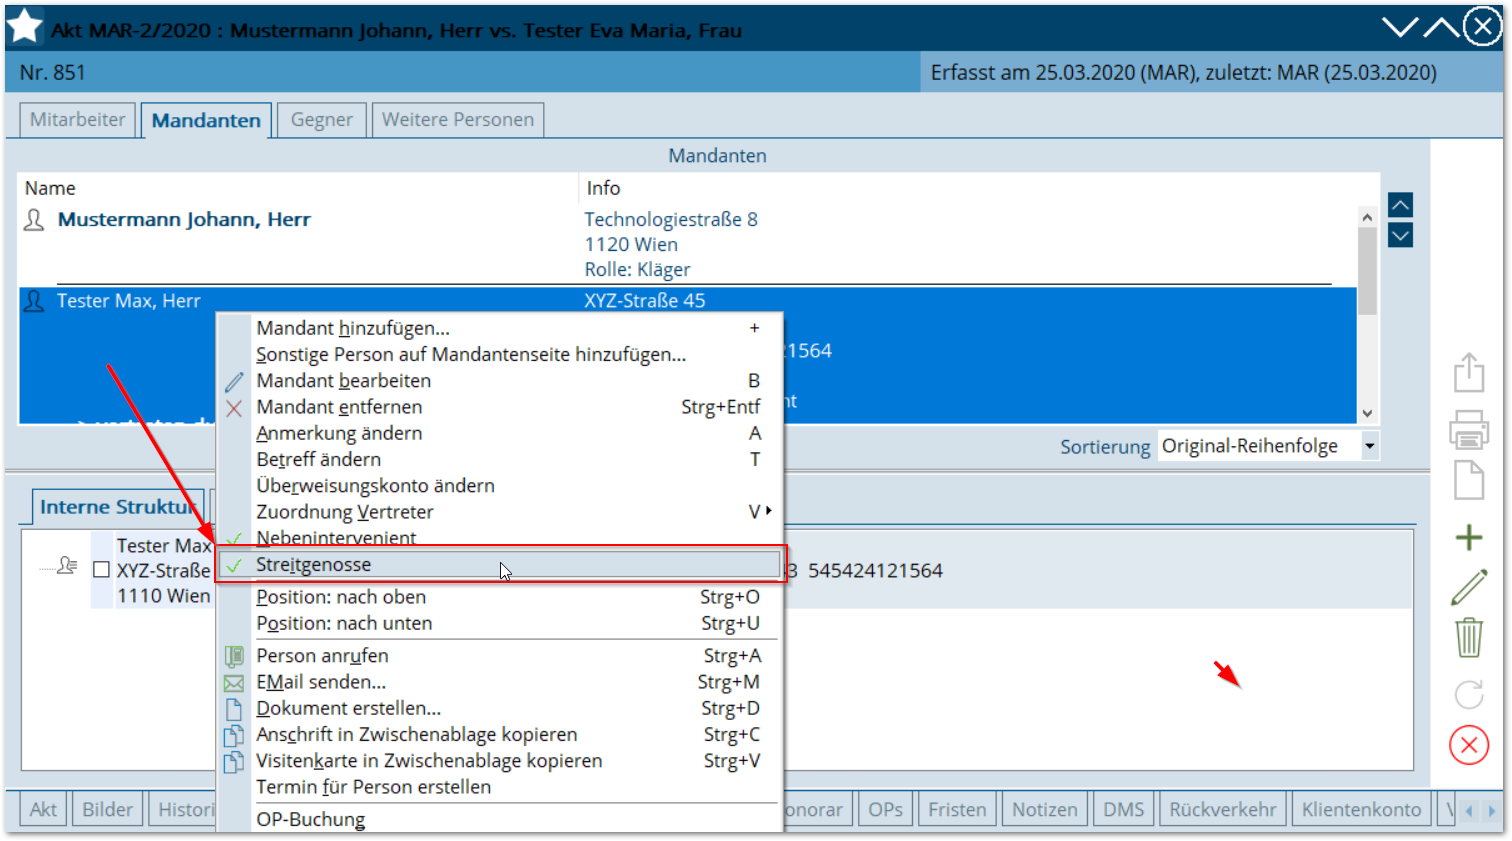Move entry down with blue down-arrow button

1400,236
